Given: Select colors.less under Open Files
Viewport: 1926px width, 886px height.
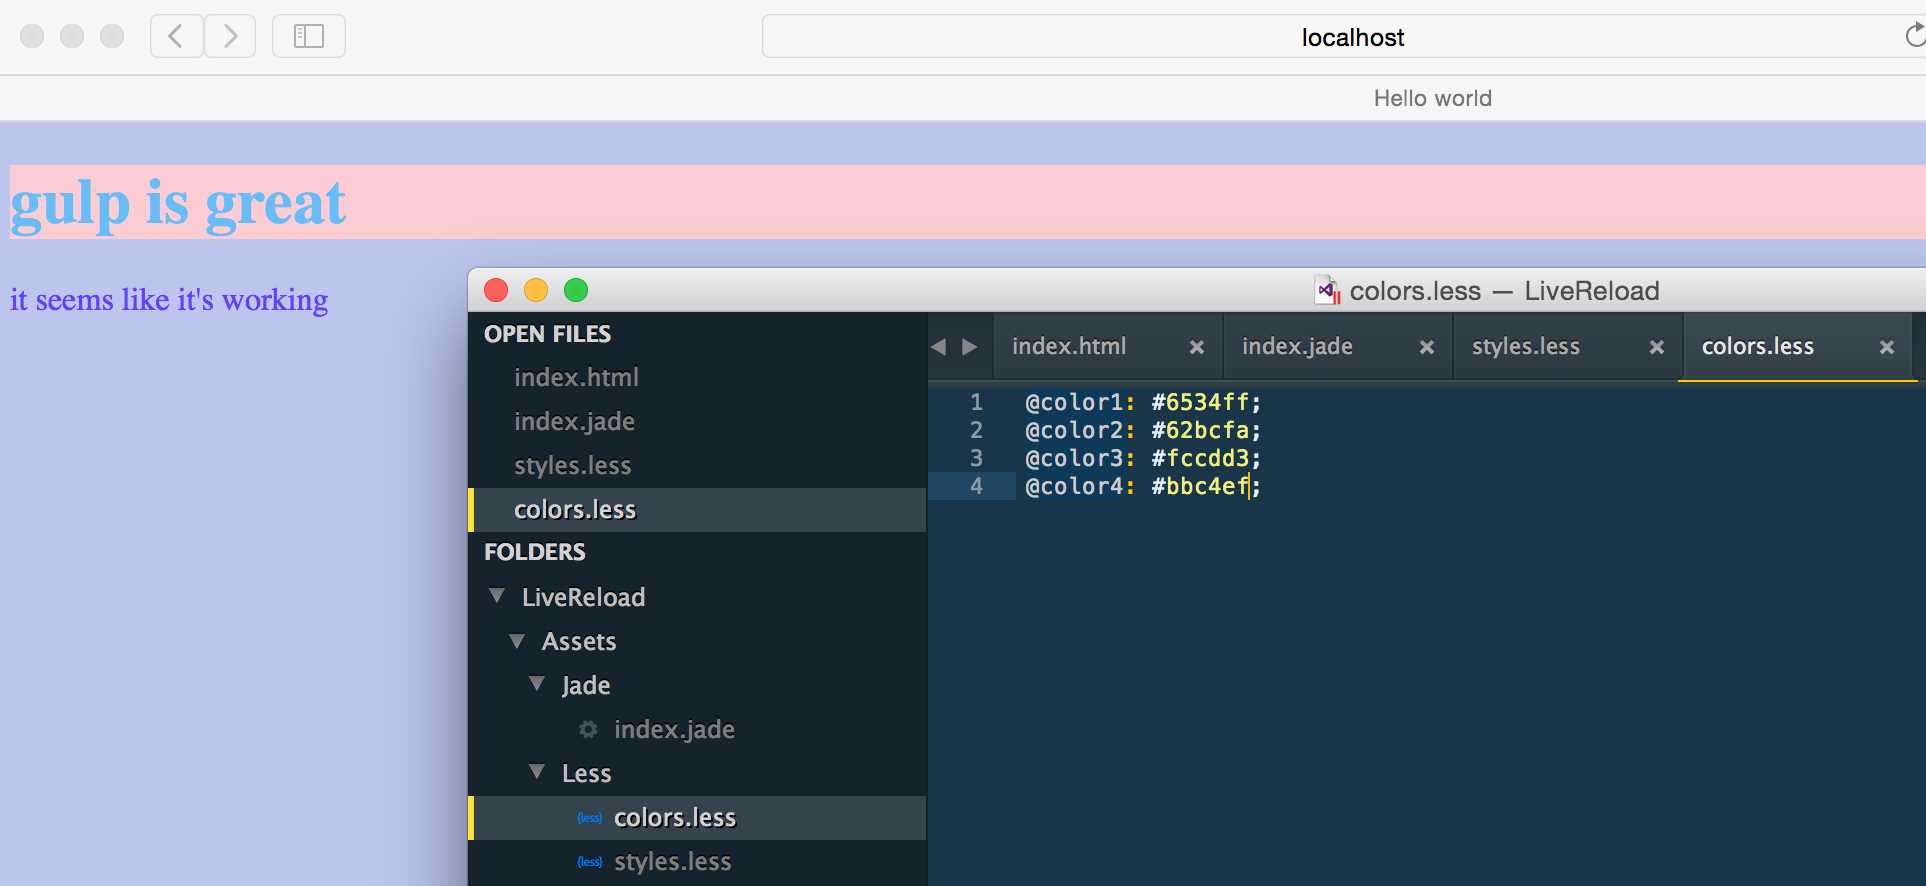Looking at the screenshot, I should [x=697, y=510].
